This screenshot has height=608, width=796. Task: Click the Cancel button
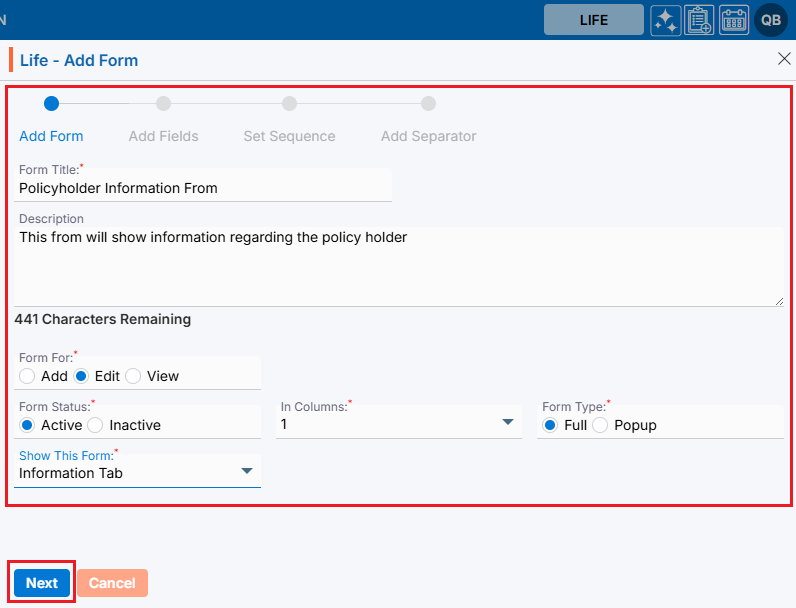(112, 583)
